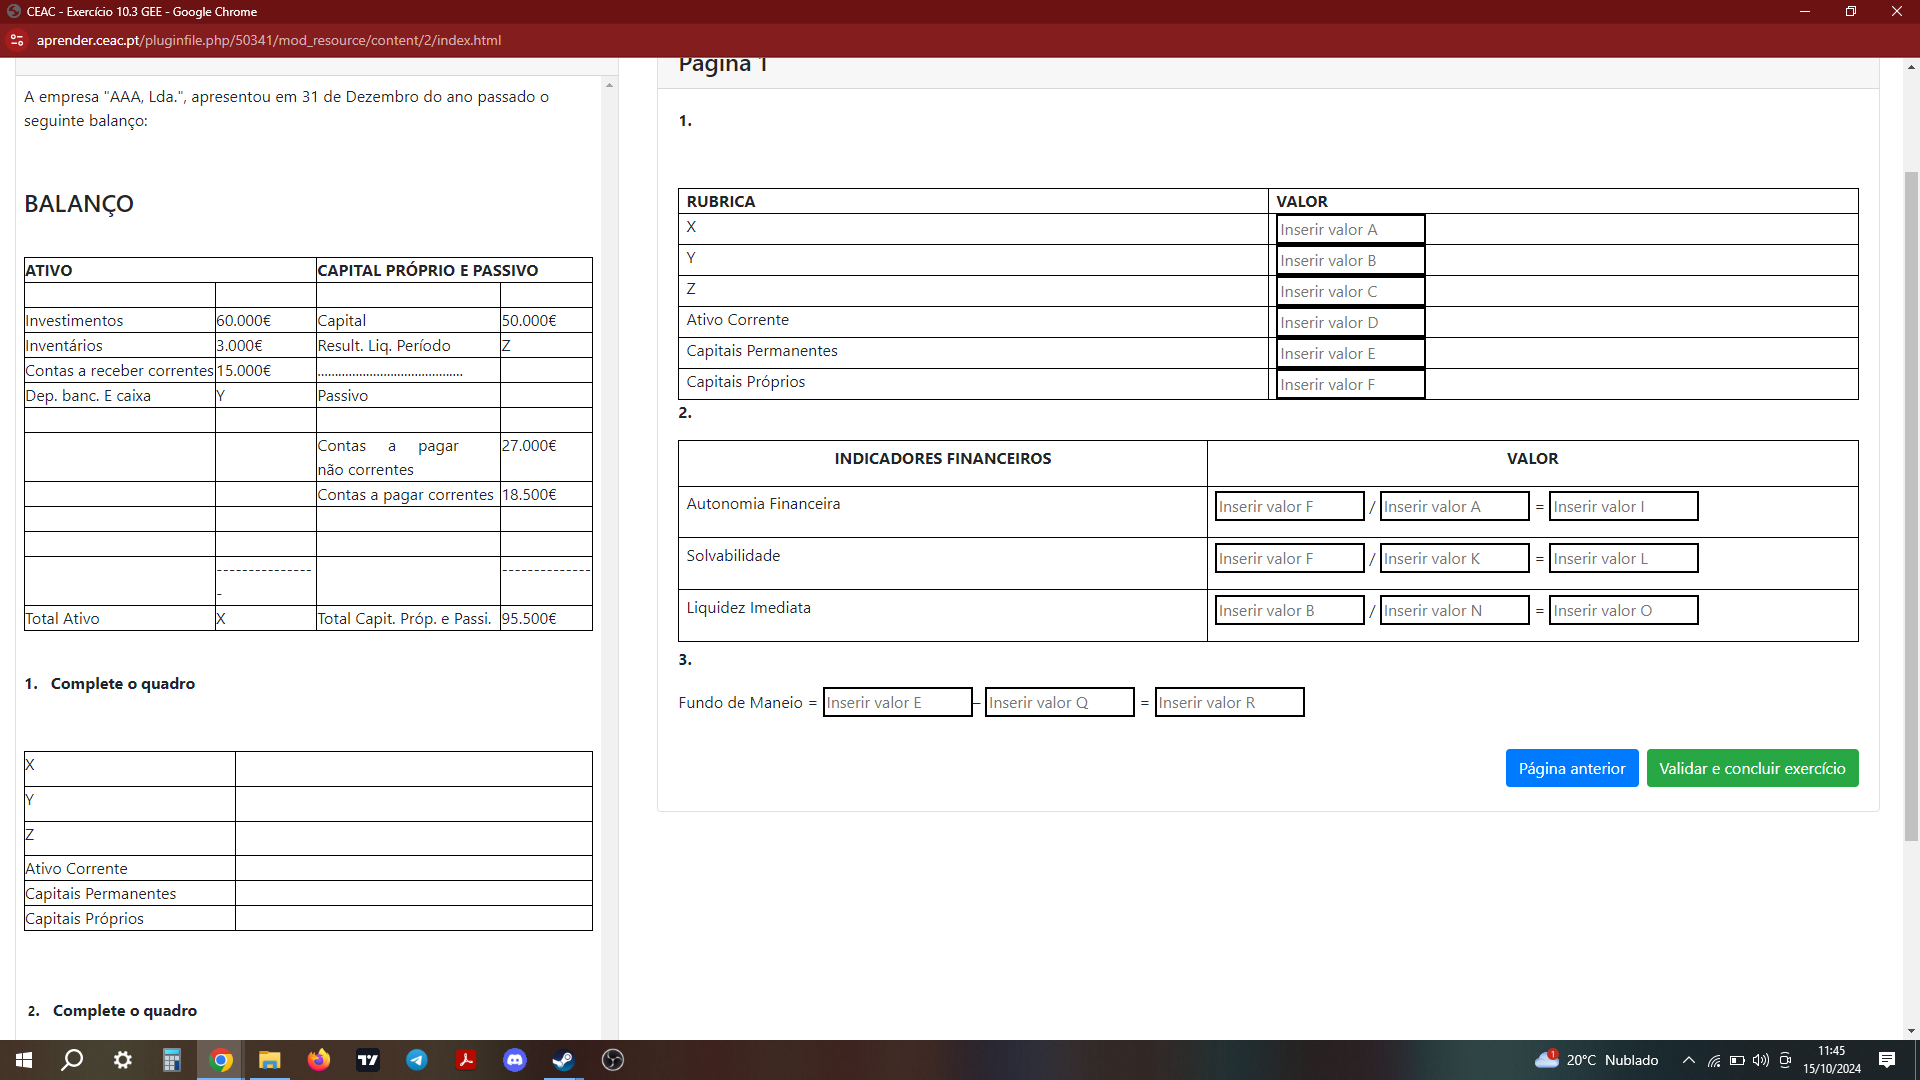This screenshot has width=1920, height=1080.
Task: Focus the Inserir valor D Ativo Corrente field
Action: 1350,322
